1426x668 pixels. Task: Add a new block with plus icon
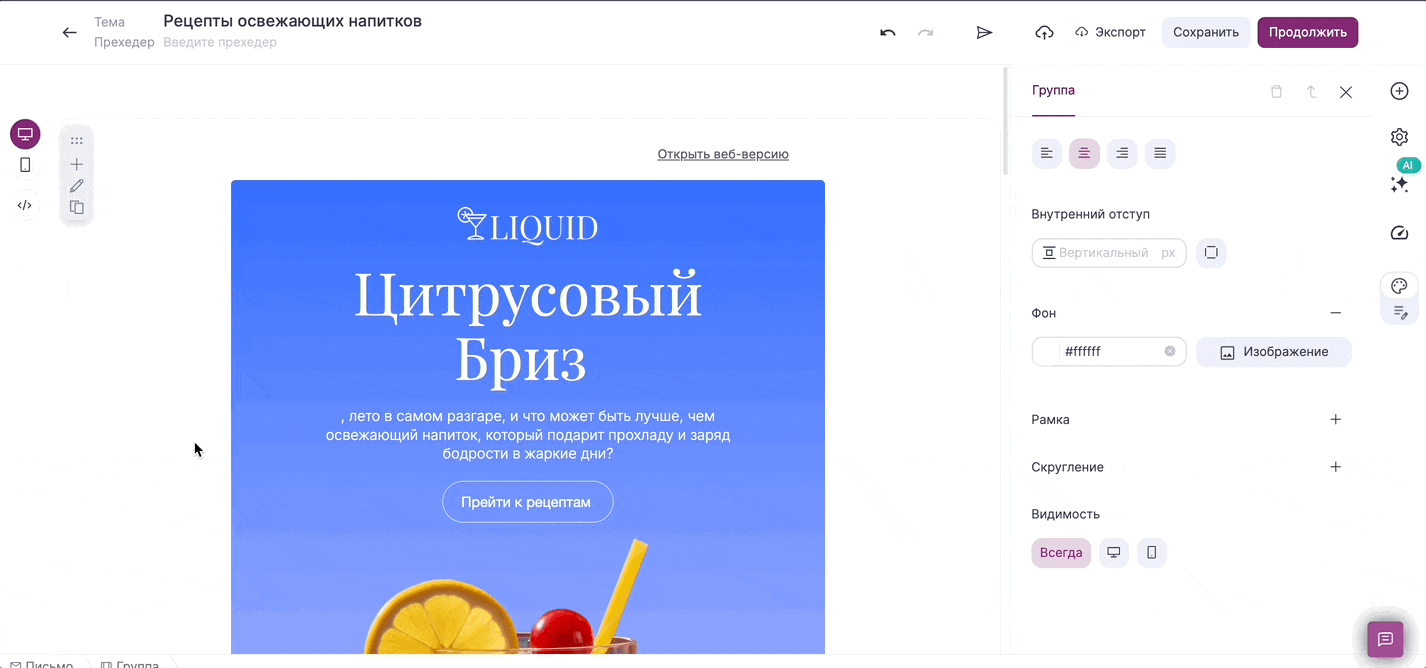[77, 164]
